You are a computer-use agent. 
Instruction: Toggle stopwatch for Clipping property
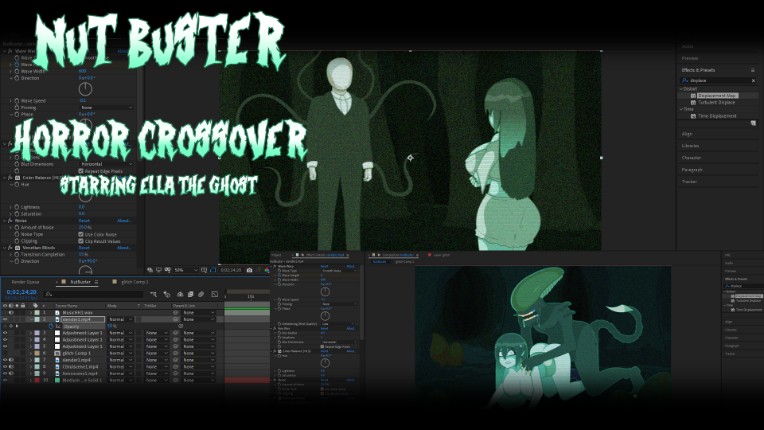point(17,241)
